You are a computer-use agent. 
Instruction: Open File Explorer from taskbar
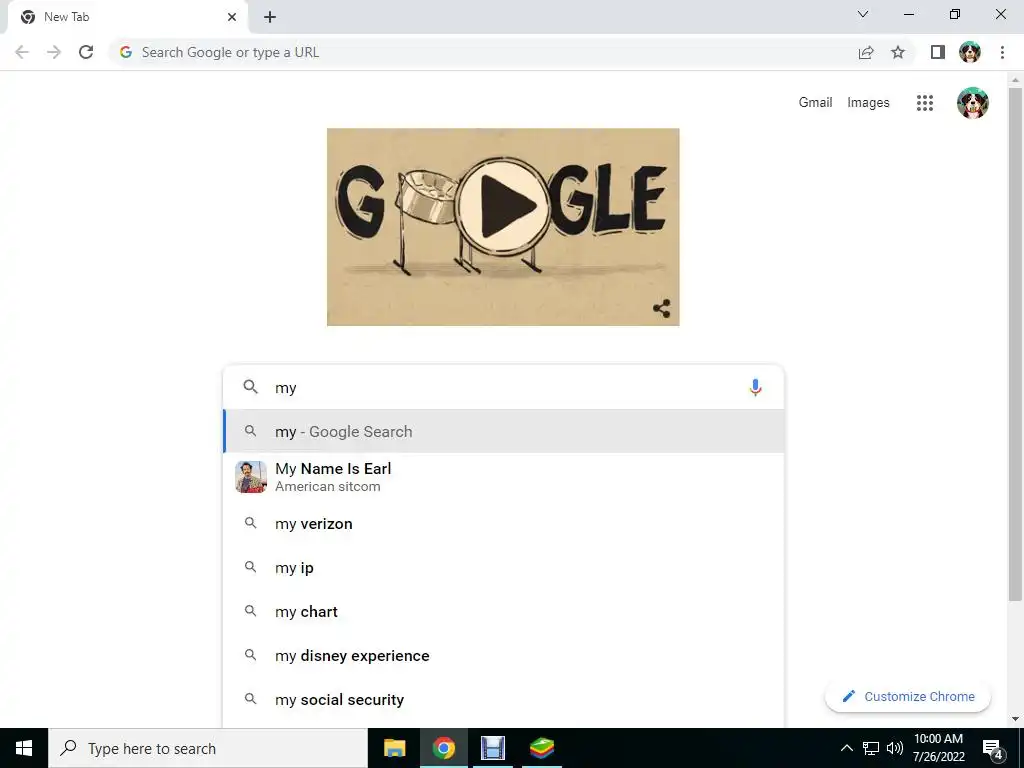394,748
